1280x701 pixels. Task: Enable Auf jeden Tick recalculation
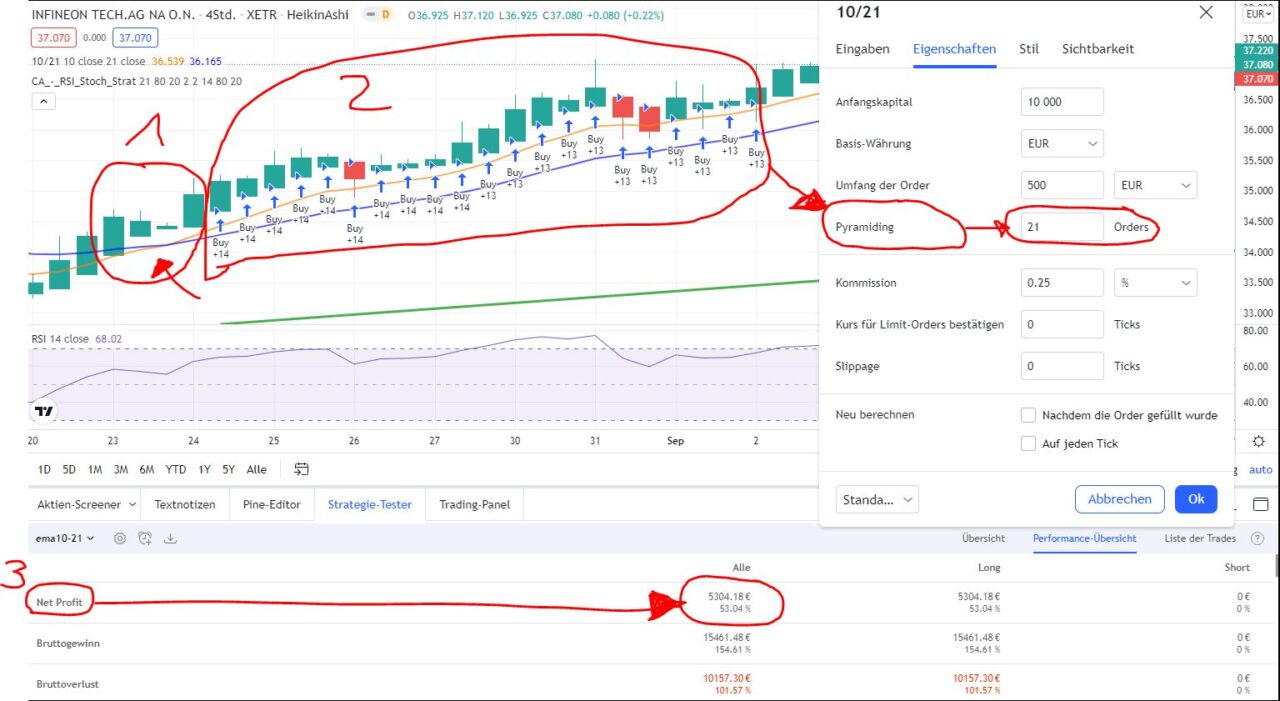(1028, 443)
